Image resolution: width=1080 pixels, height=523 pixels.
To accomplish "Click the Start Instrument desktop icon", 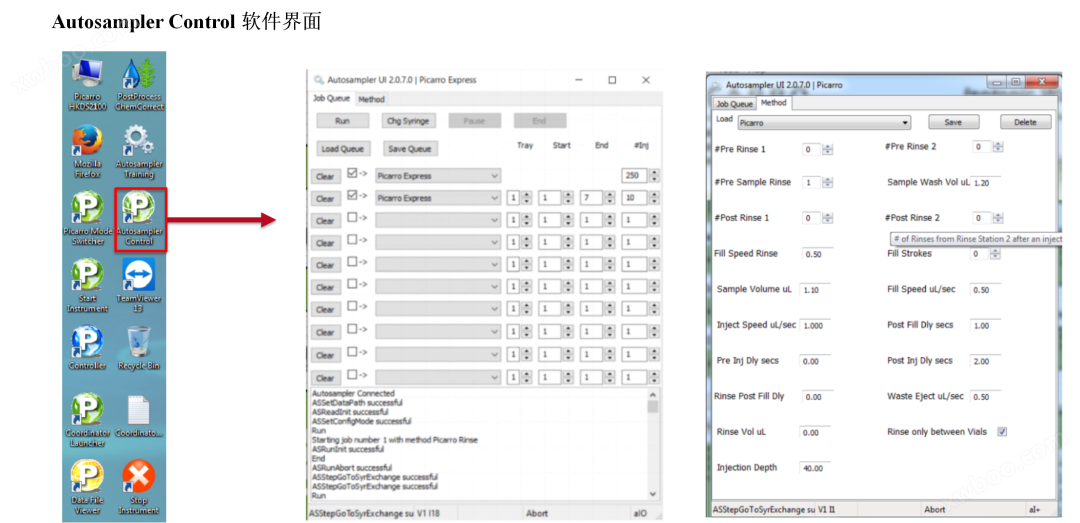I will click(87, 285).
